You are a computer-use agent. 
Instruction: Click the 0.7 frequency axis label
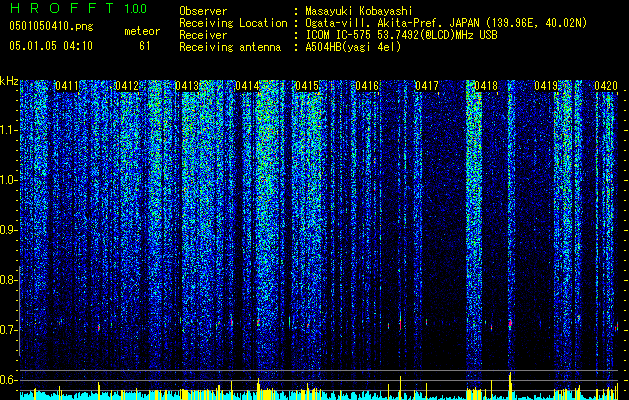[x=8, y=330]
